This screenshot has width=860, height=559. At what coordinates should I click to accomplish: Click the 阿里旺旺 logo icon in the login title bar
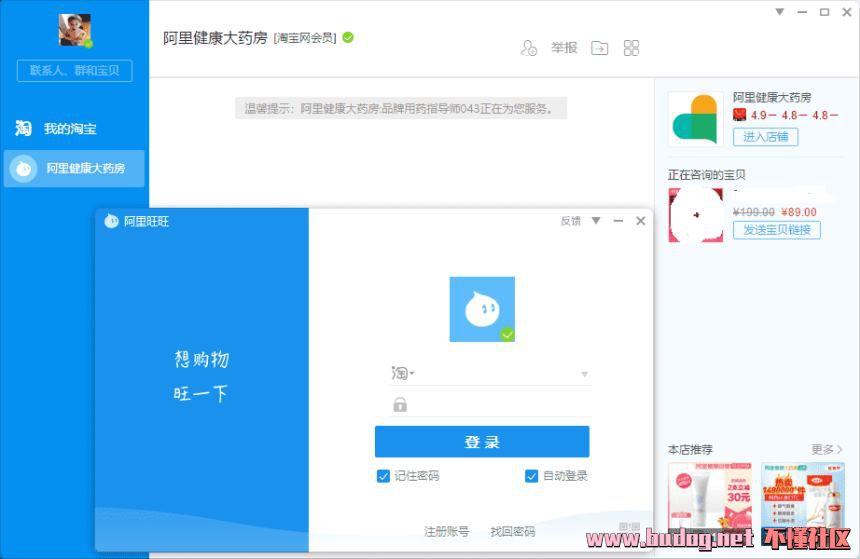[x=111, y=221]
